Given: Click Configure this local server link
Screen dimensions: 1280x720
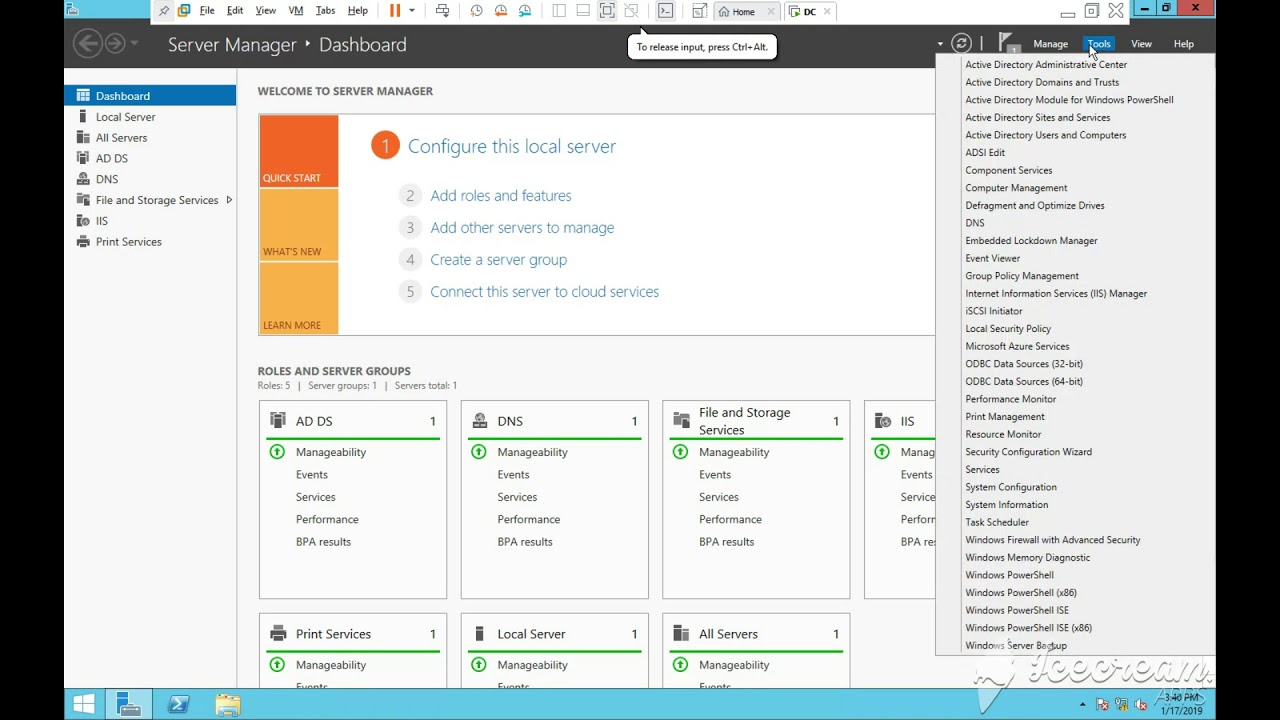Looking at the screenshot, I should coord(511,146).
